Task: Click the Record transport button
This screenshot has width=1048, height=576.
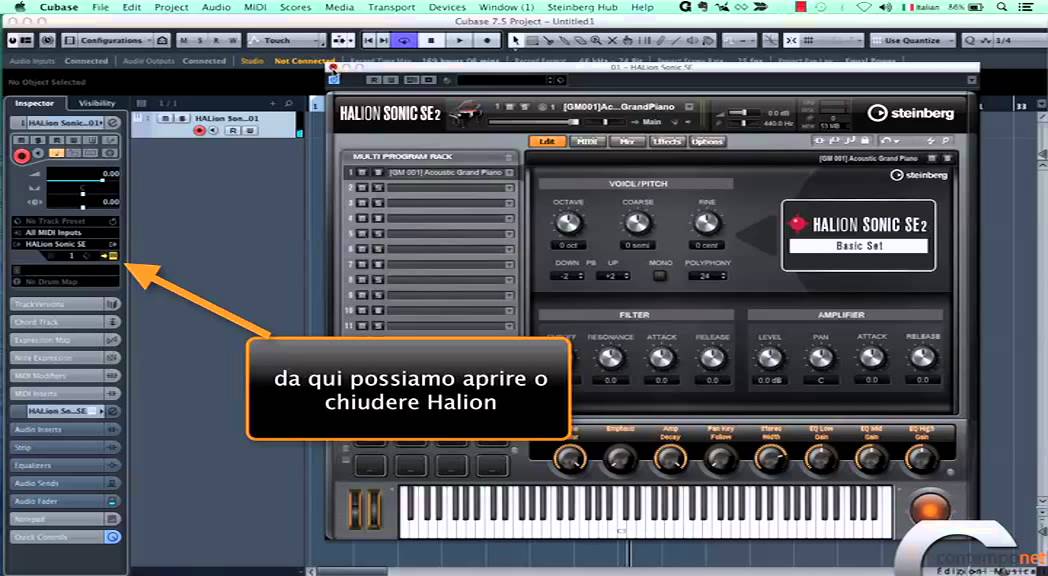Action: tap(487, 40)
